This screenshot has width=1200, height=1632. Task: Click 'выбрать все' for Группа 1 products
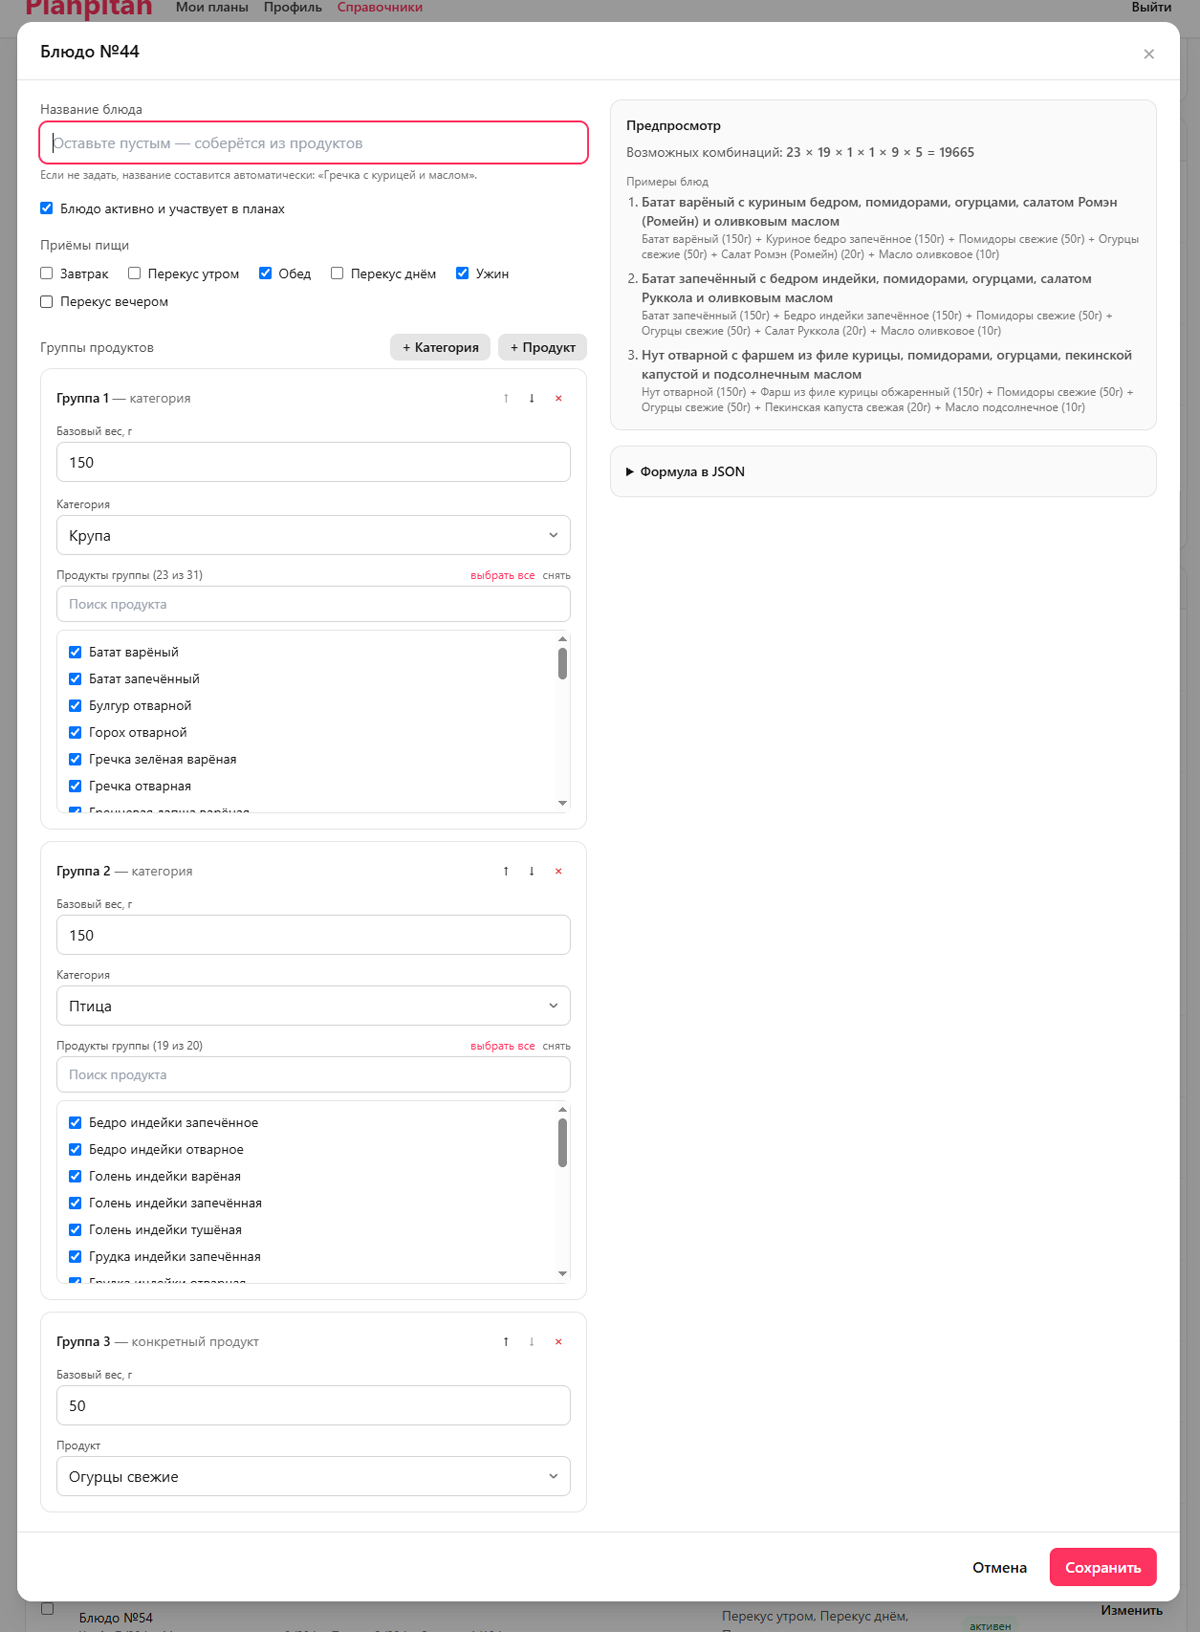tap(503, 575)
